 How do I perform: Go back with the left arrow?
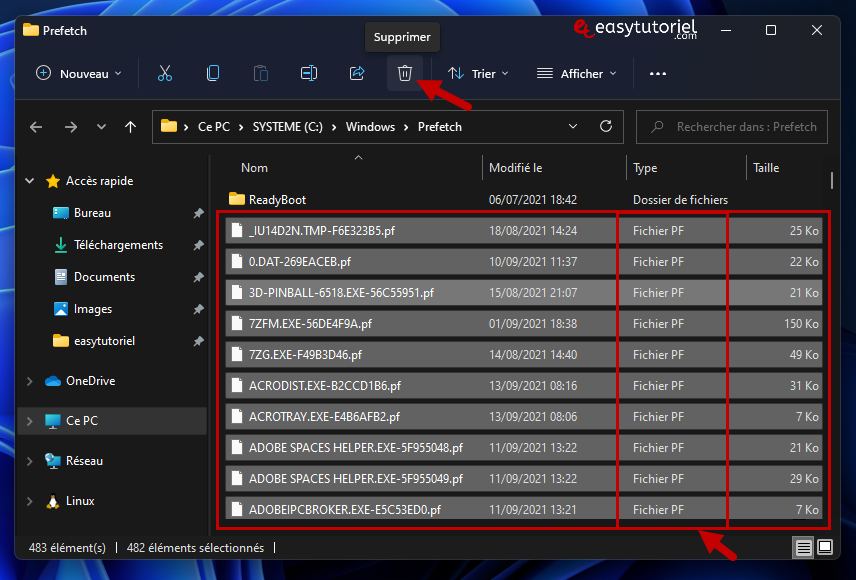[36, 127]
